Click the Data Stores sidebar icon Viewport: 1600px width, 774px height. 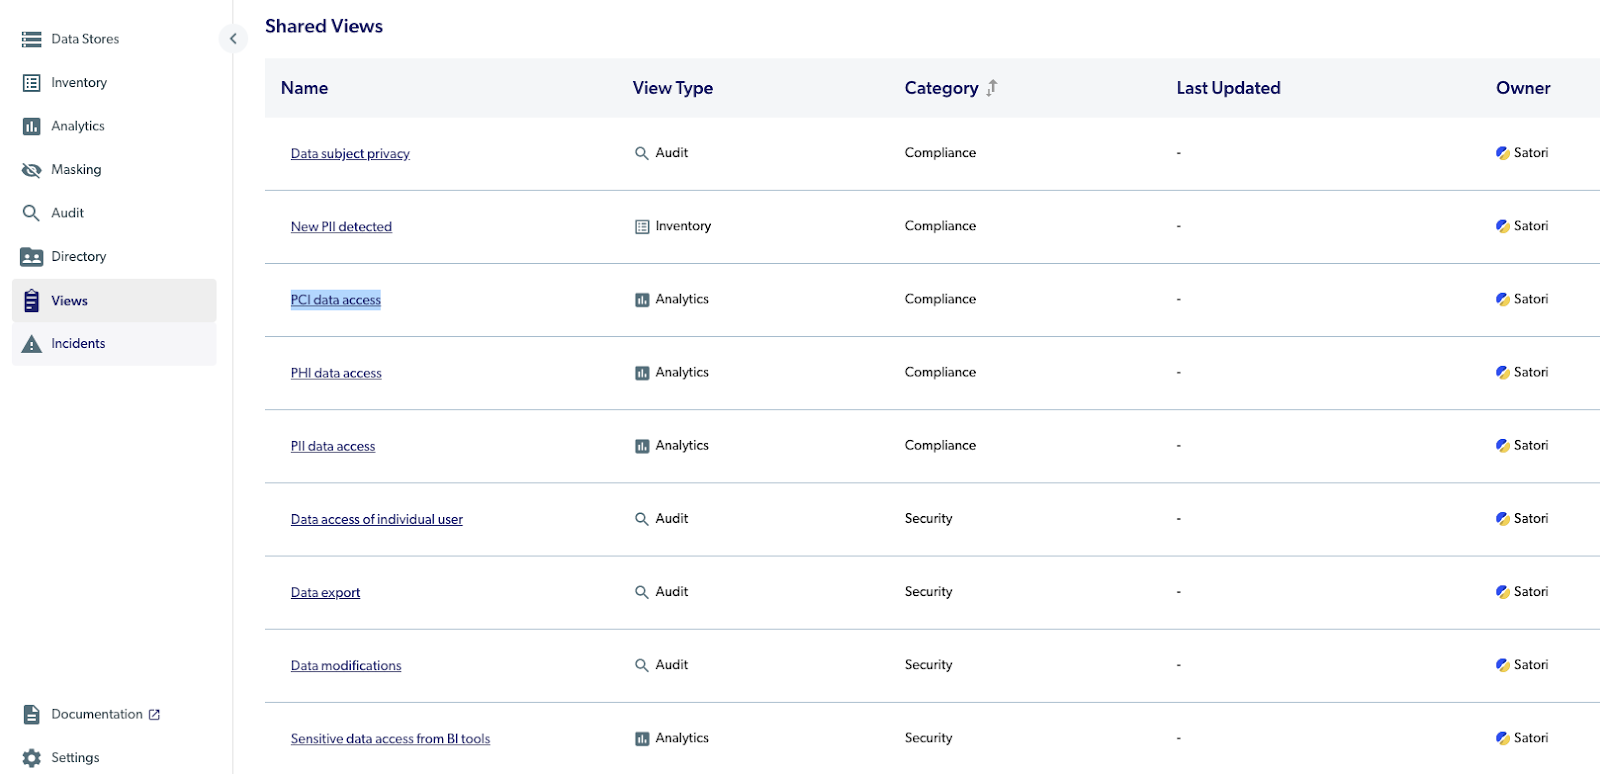click(x=31, y=39)
